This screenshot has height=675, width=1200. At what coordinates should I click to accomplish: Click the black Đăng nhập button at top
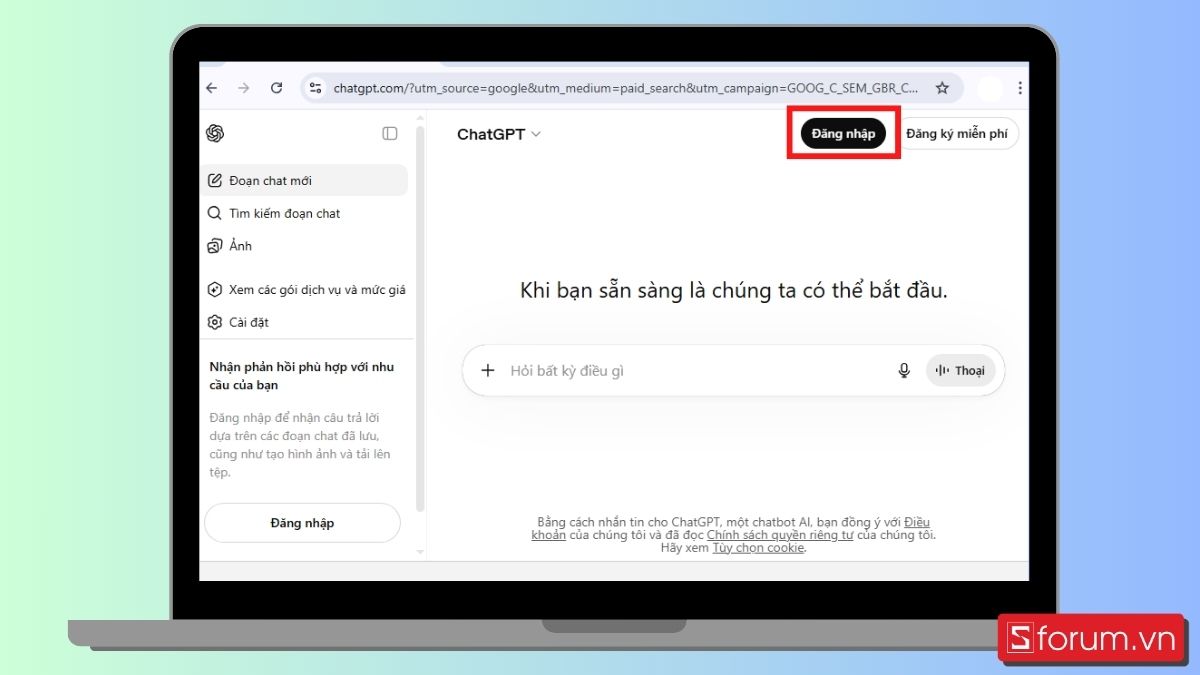pos(843,134)
